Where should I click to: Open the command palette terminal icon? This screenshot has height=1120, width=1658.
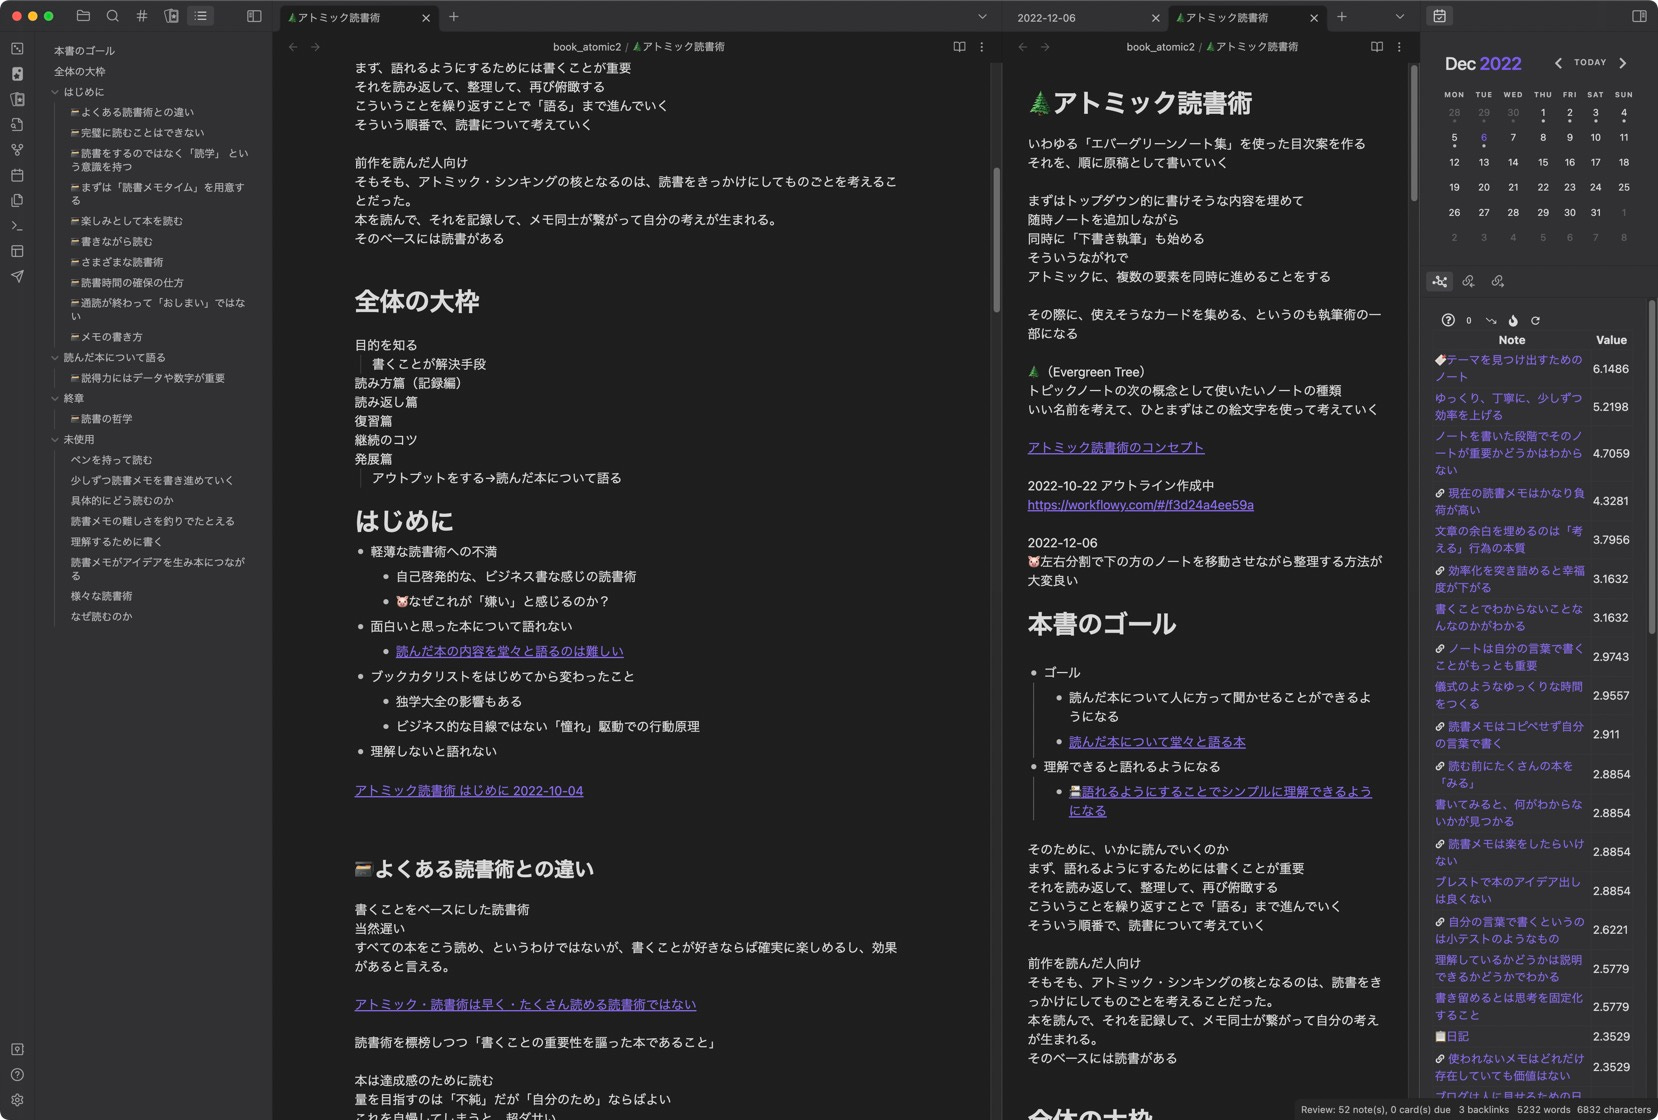coord(17,226)
